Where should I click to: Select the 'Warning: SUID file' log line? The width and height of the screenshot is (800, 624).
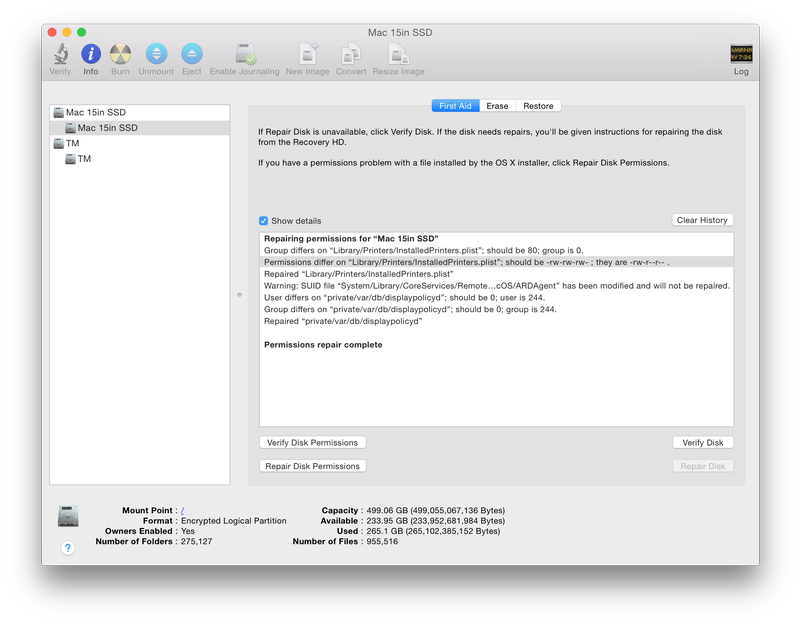pyautogui.click(x=496, y=286)
